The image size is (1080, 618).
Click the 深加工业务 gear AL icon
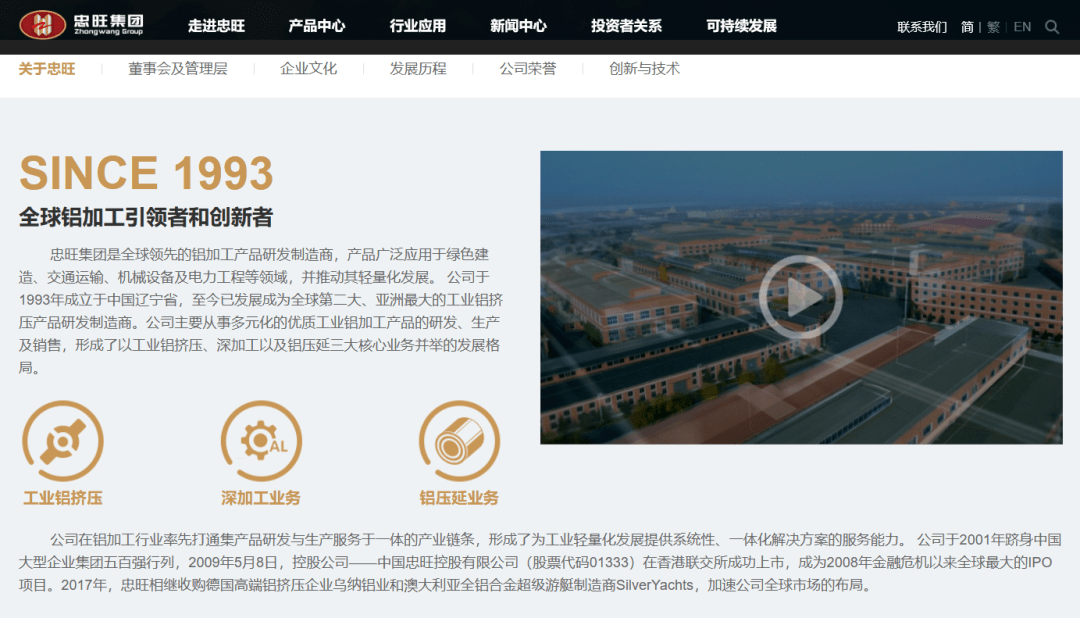click(x=261, y=441)
